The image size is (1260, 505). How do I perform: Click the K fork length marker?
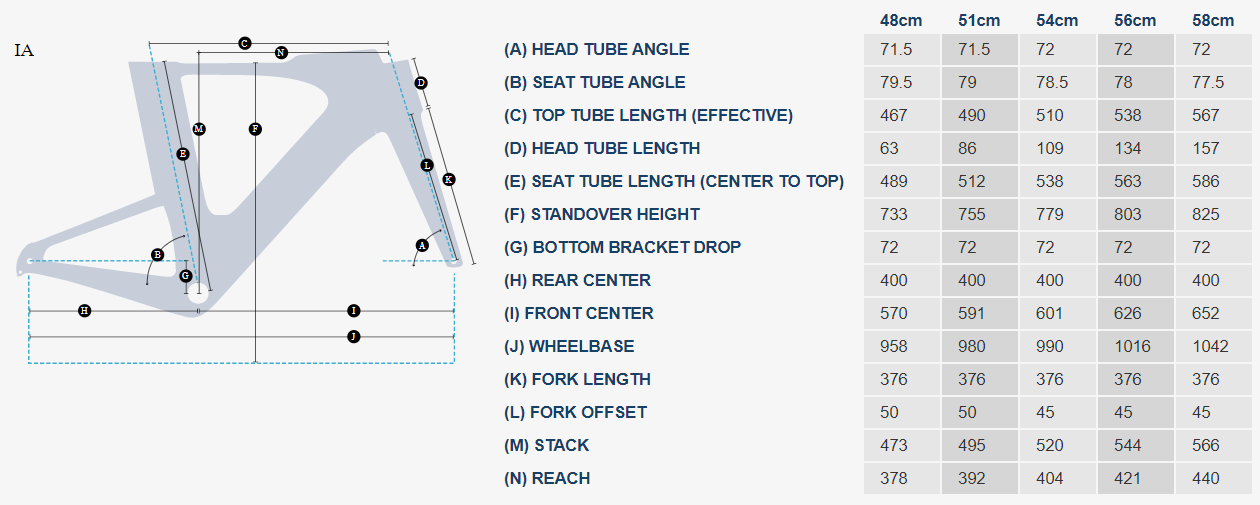448,179
